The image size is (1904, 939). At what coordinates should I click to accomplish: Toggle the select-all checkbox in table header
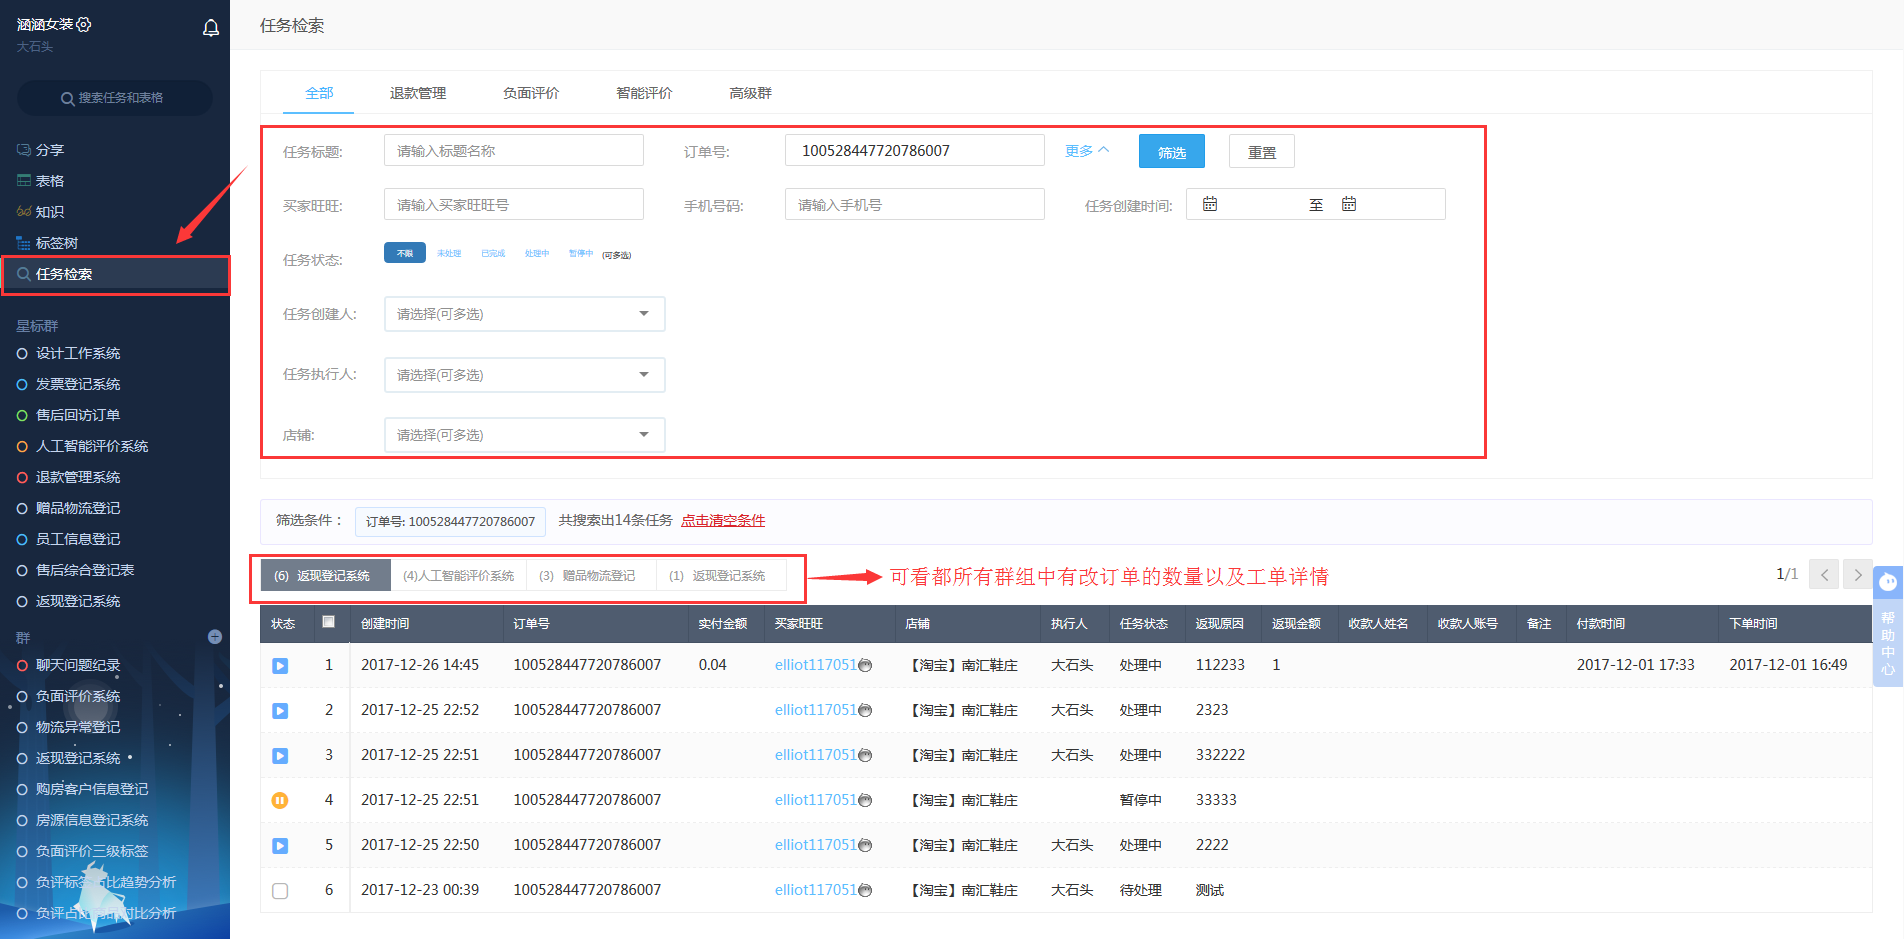point(328,622)
